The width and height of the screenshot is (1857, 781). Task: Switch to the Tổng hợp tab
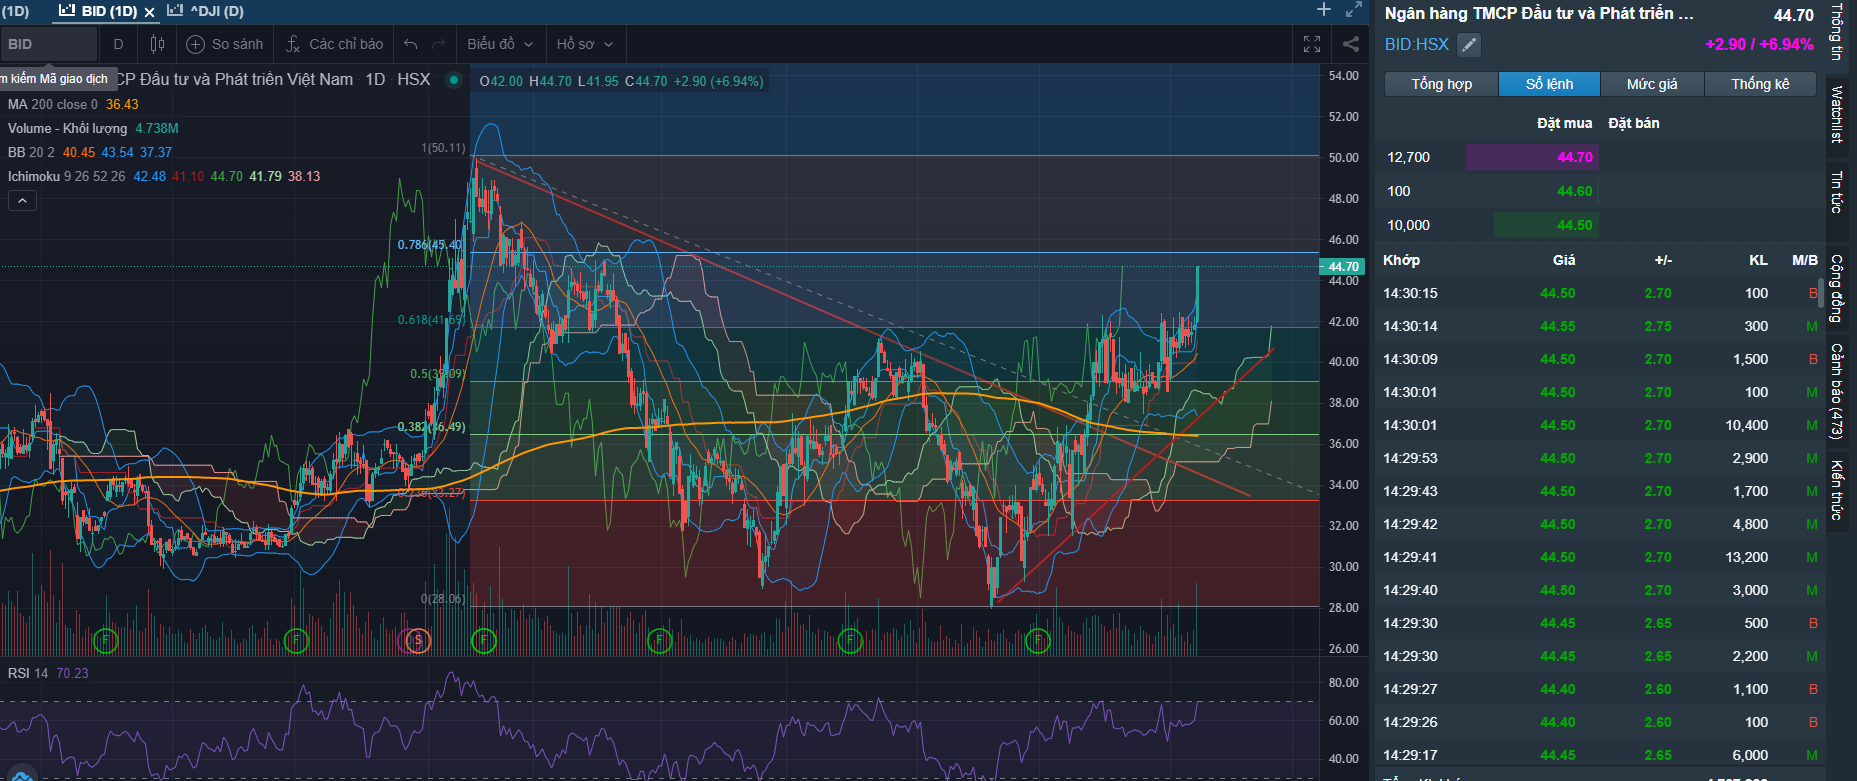[x=1441, y=84]
